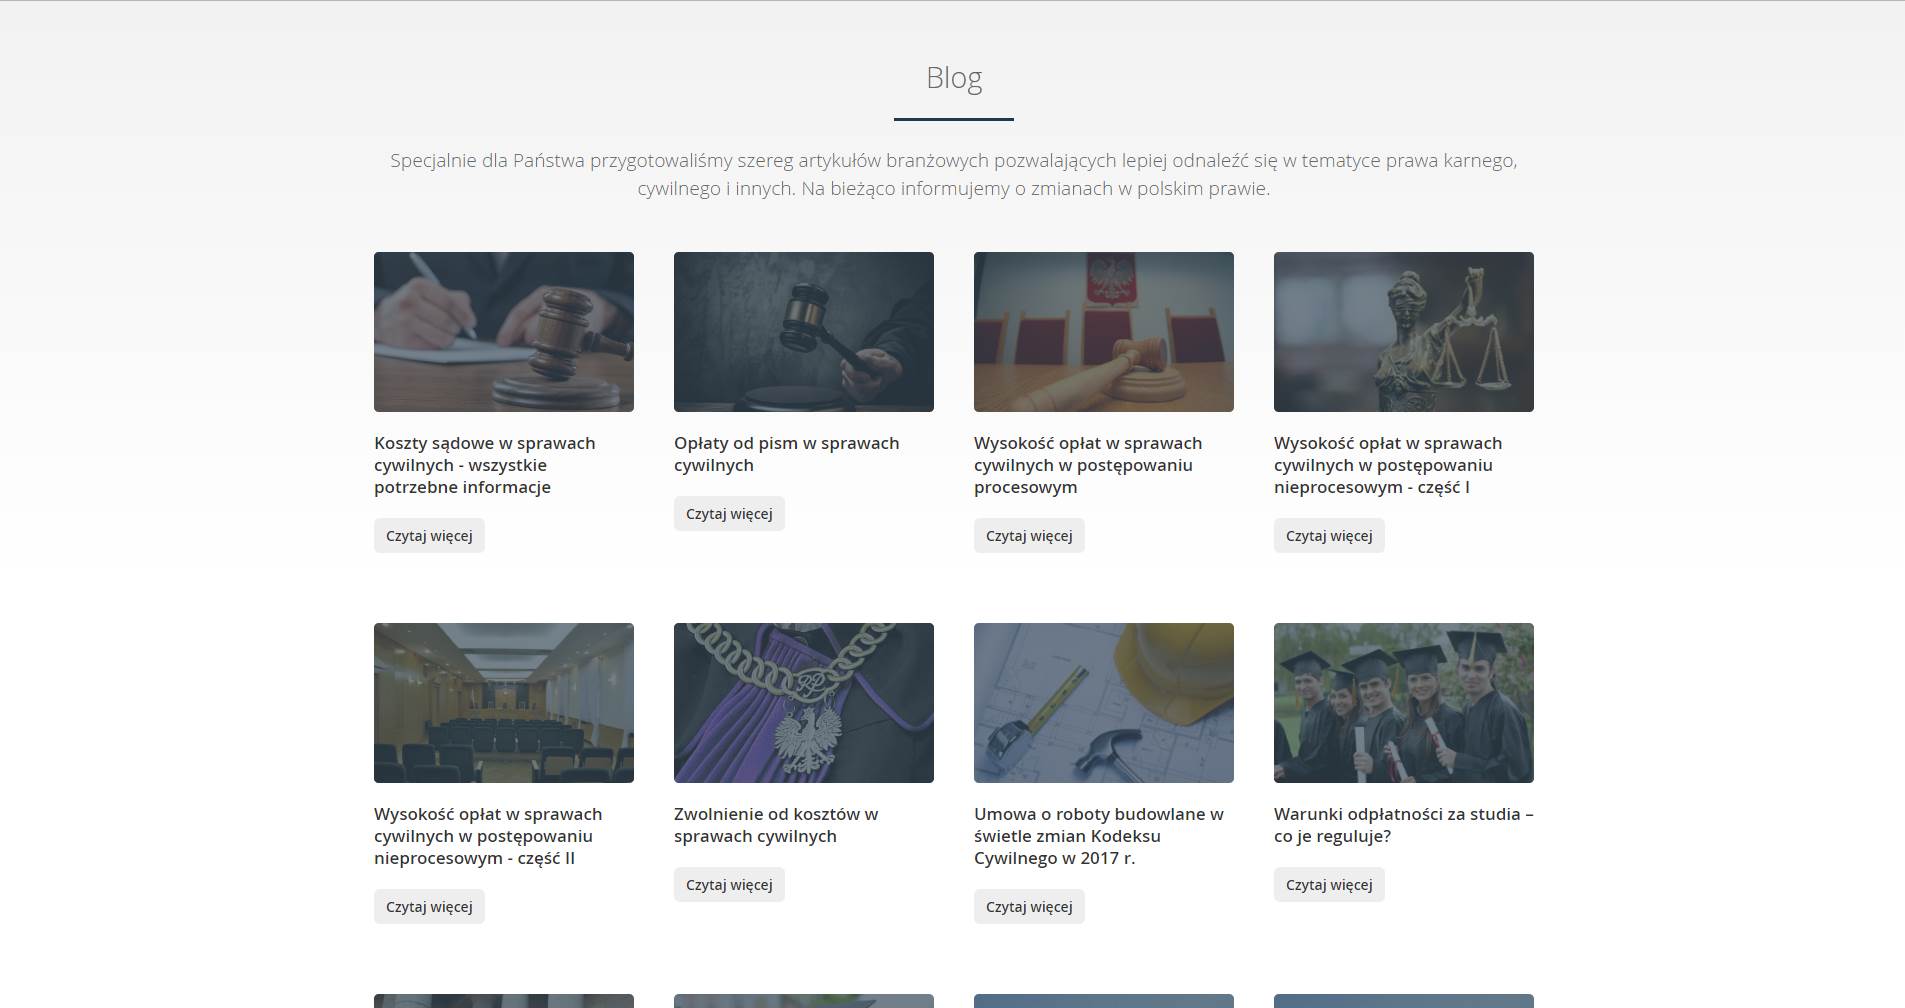The height and width of the screenshot is (1008, 1905).
Task: Open the Zwolnienie od kosztów article title
Action: pos(776,825)
